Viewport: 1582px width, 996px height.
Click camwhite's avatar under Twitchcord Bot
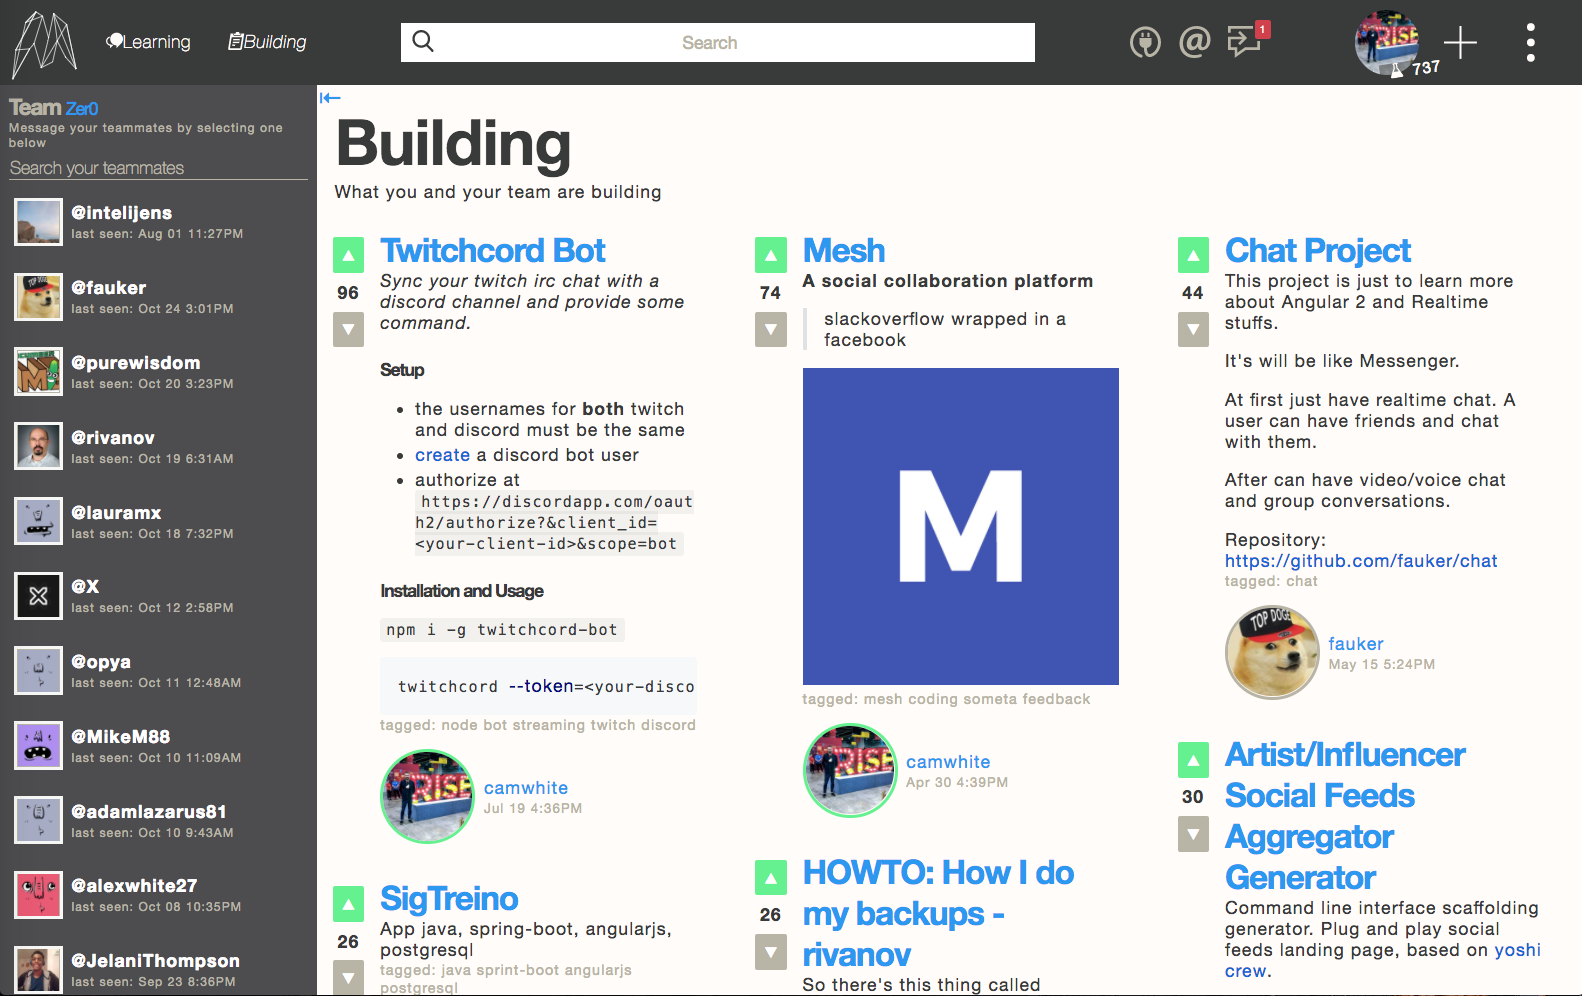click(428, 797)
